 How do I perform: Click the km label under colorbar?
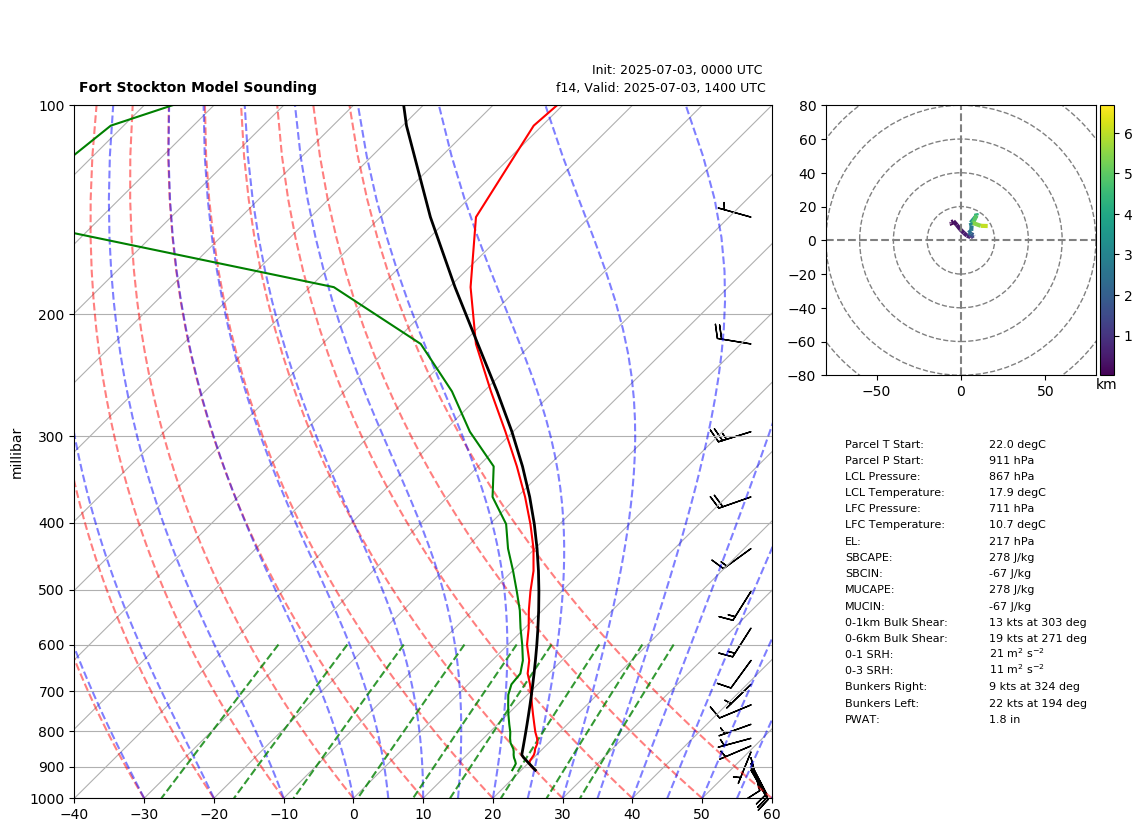click(x=1106, y=384)
